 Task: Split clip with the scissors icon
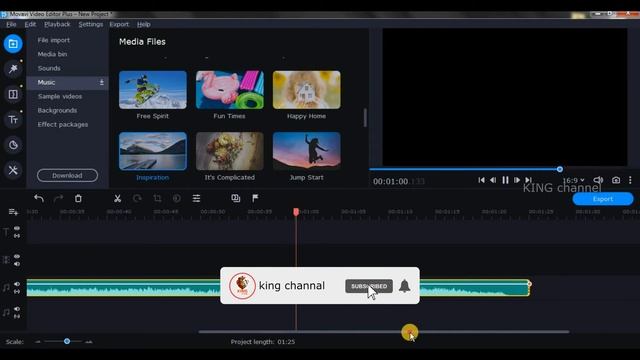pos(118,198)
